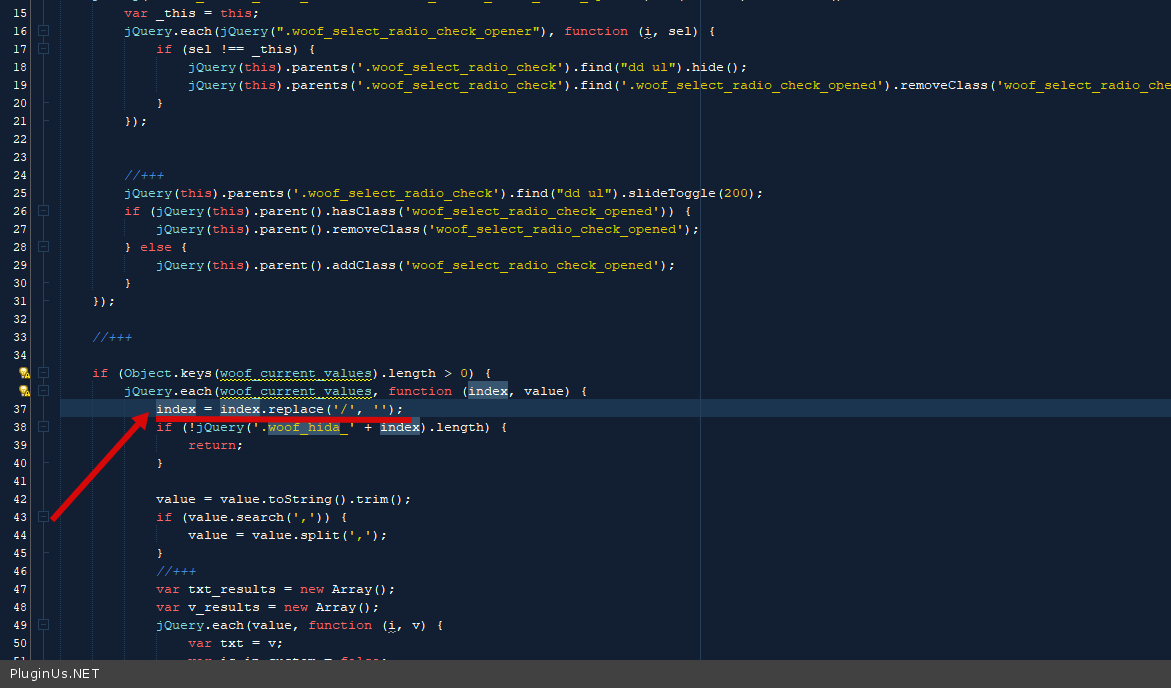The width and height of the screenshot is (1171, 688).
Task: Fold the jQuery.each block at line 49
Action: [44, 625]
